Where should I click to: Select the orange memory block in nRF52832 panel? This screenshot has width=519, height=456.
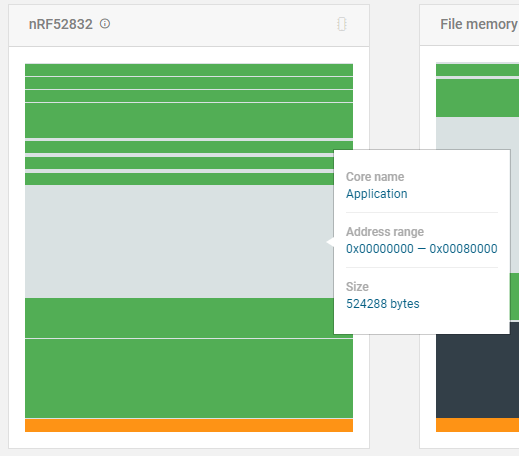click(189, 425)
